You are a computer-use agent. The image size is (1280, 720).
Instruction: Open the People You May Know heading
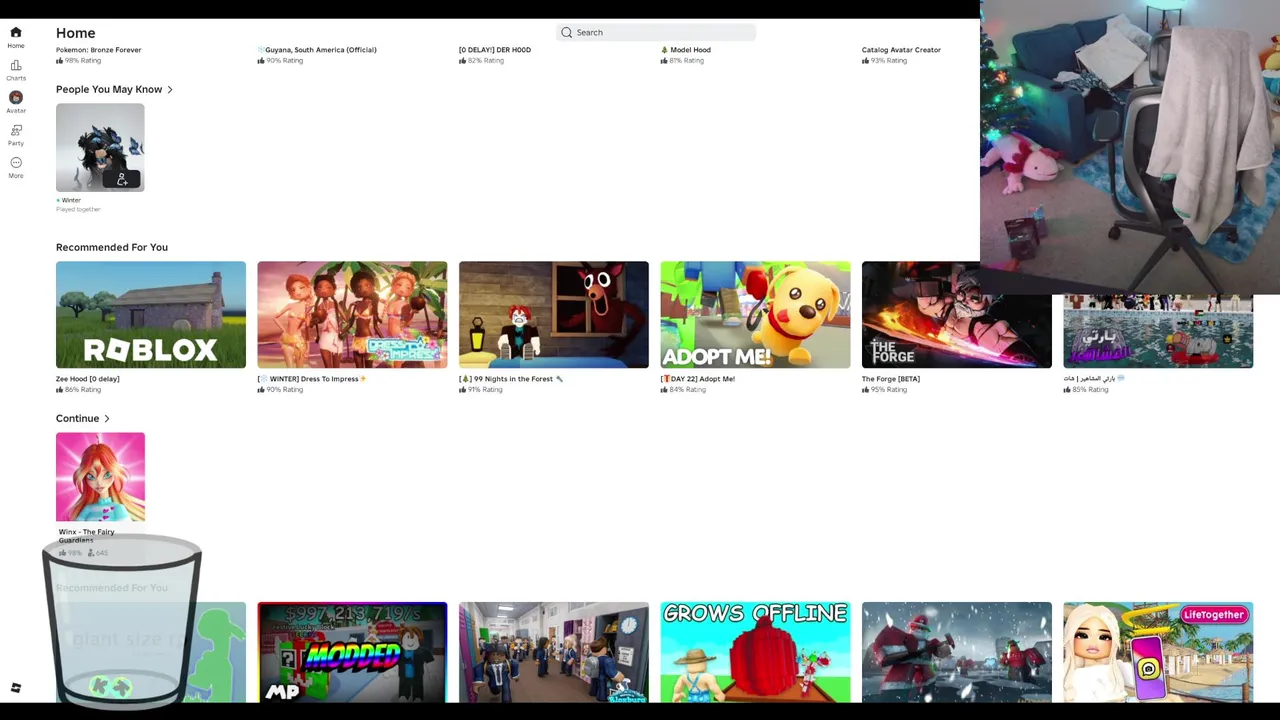(109, 89)
